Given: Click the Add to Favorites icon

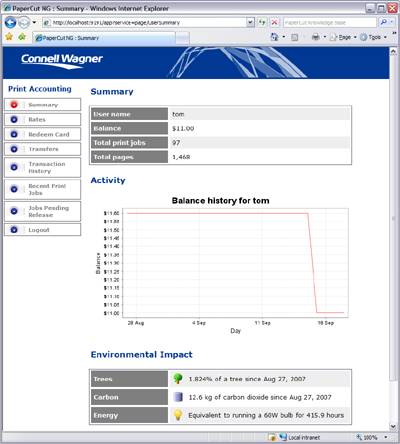Looking at the screenshot, I should click(22, 37).
